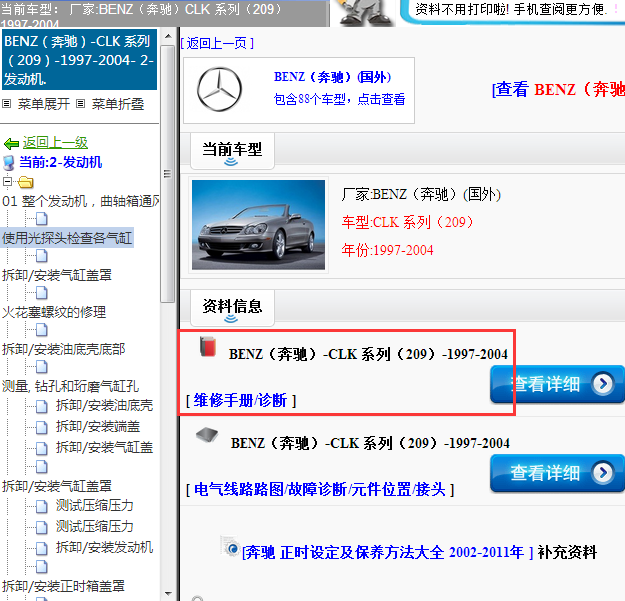Click the 当前:2-发动机 computer icon

click(x=8, y=163)
